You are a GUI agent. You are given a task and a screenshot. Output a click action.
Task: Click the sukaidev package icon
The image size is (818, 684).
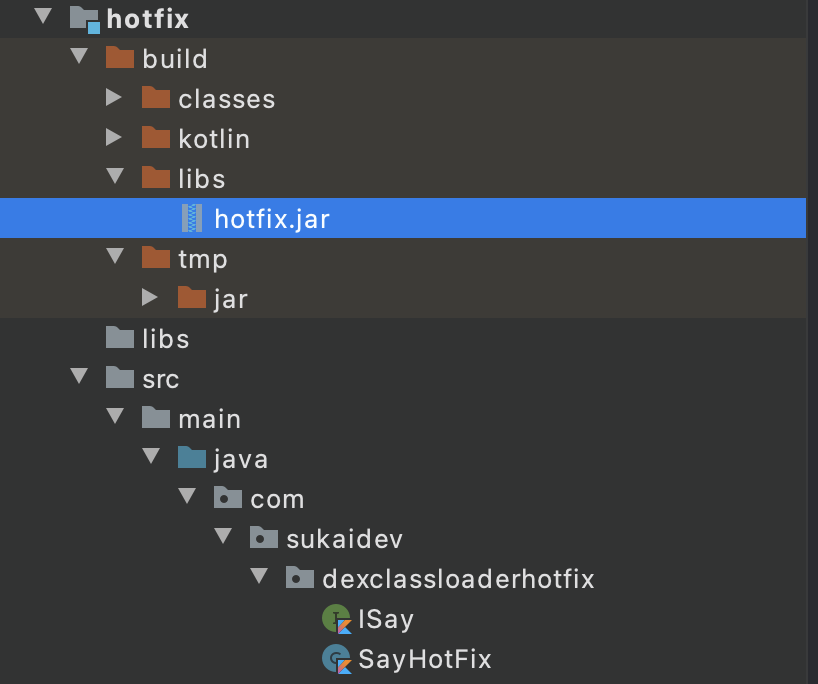[263, 539]
